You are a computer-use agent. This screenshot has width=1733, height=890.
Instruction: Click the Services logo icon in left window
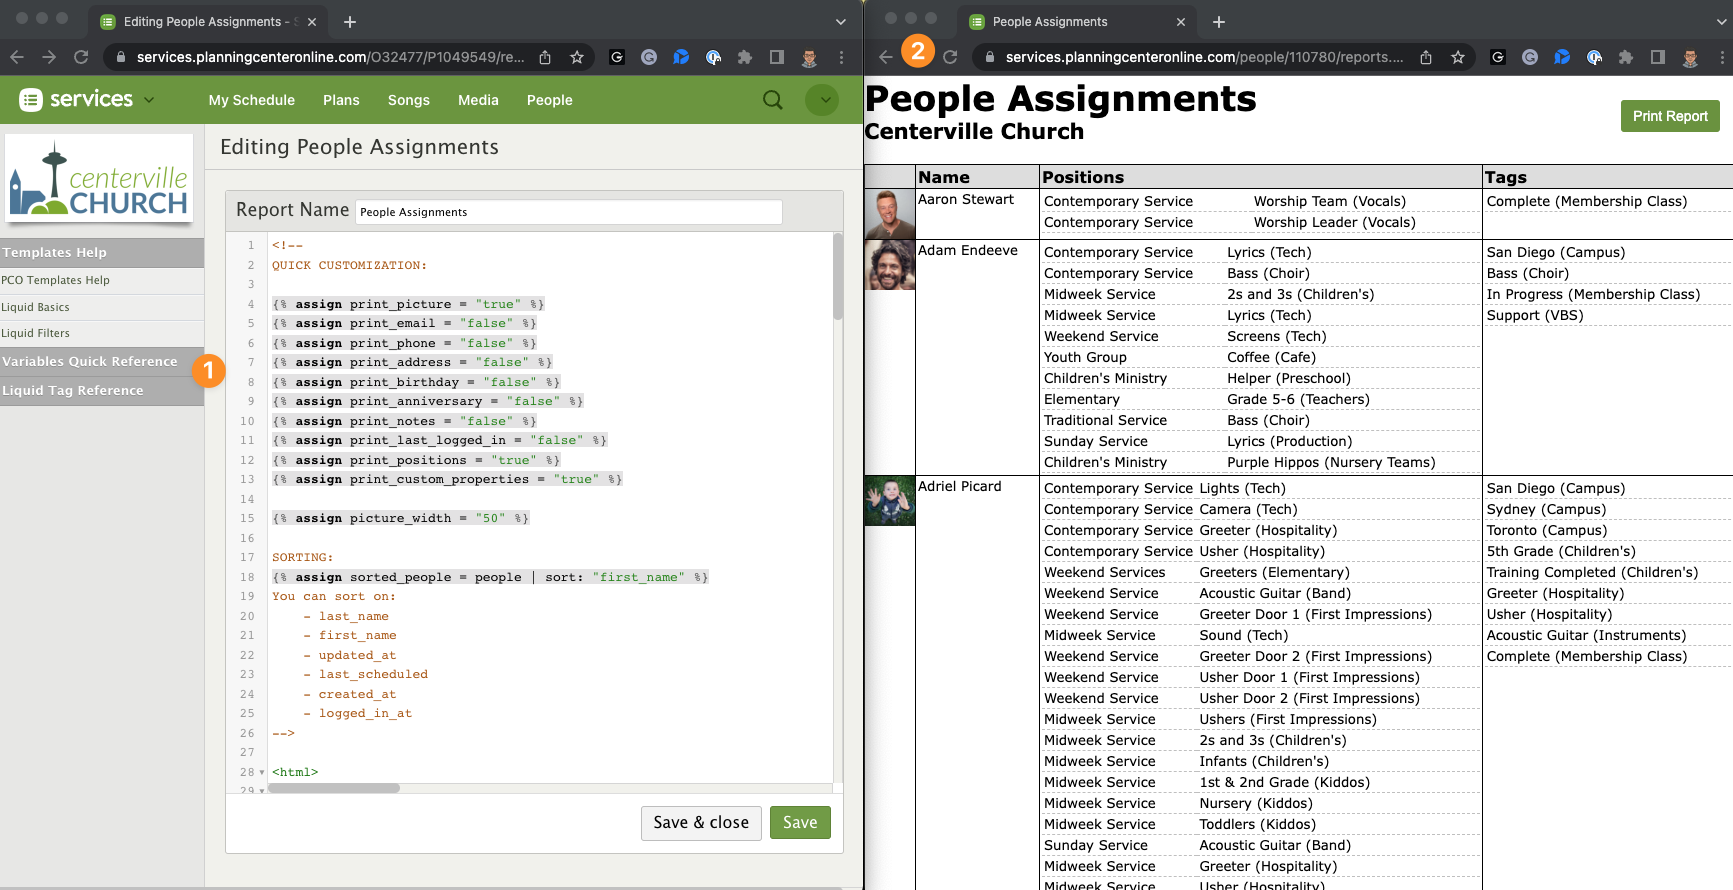click(x=31, y=99)
